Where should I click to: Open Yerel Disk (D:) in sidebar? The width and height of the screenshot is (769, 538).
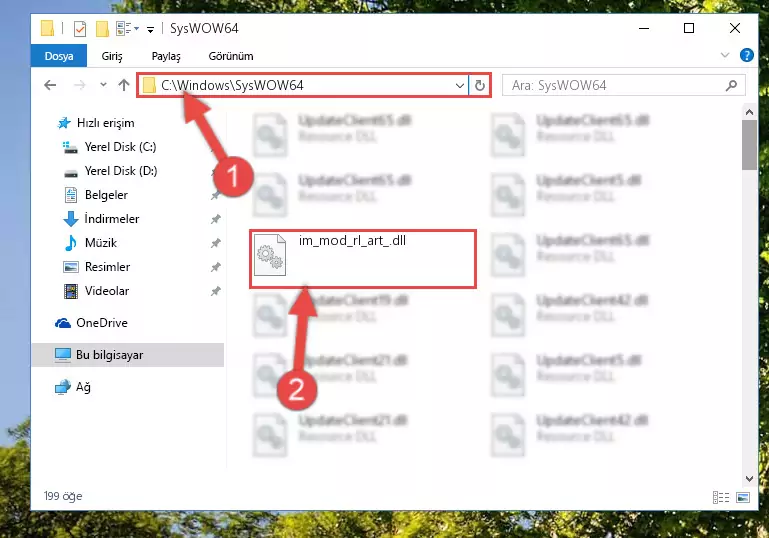click(x=121, y=171)
